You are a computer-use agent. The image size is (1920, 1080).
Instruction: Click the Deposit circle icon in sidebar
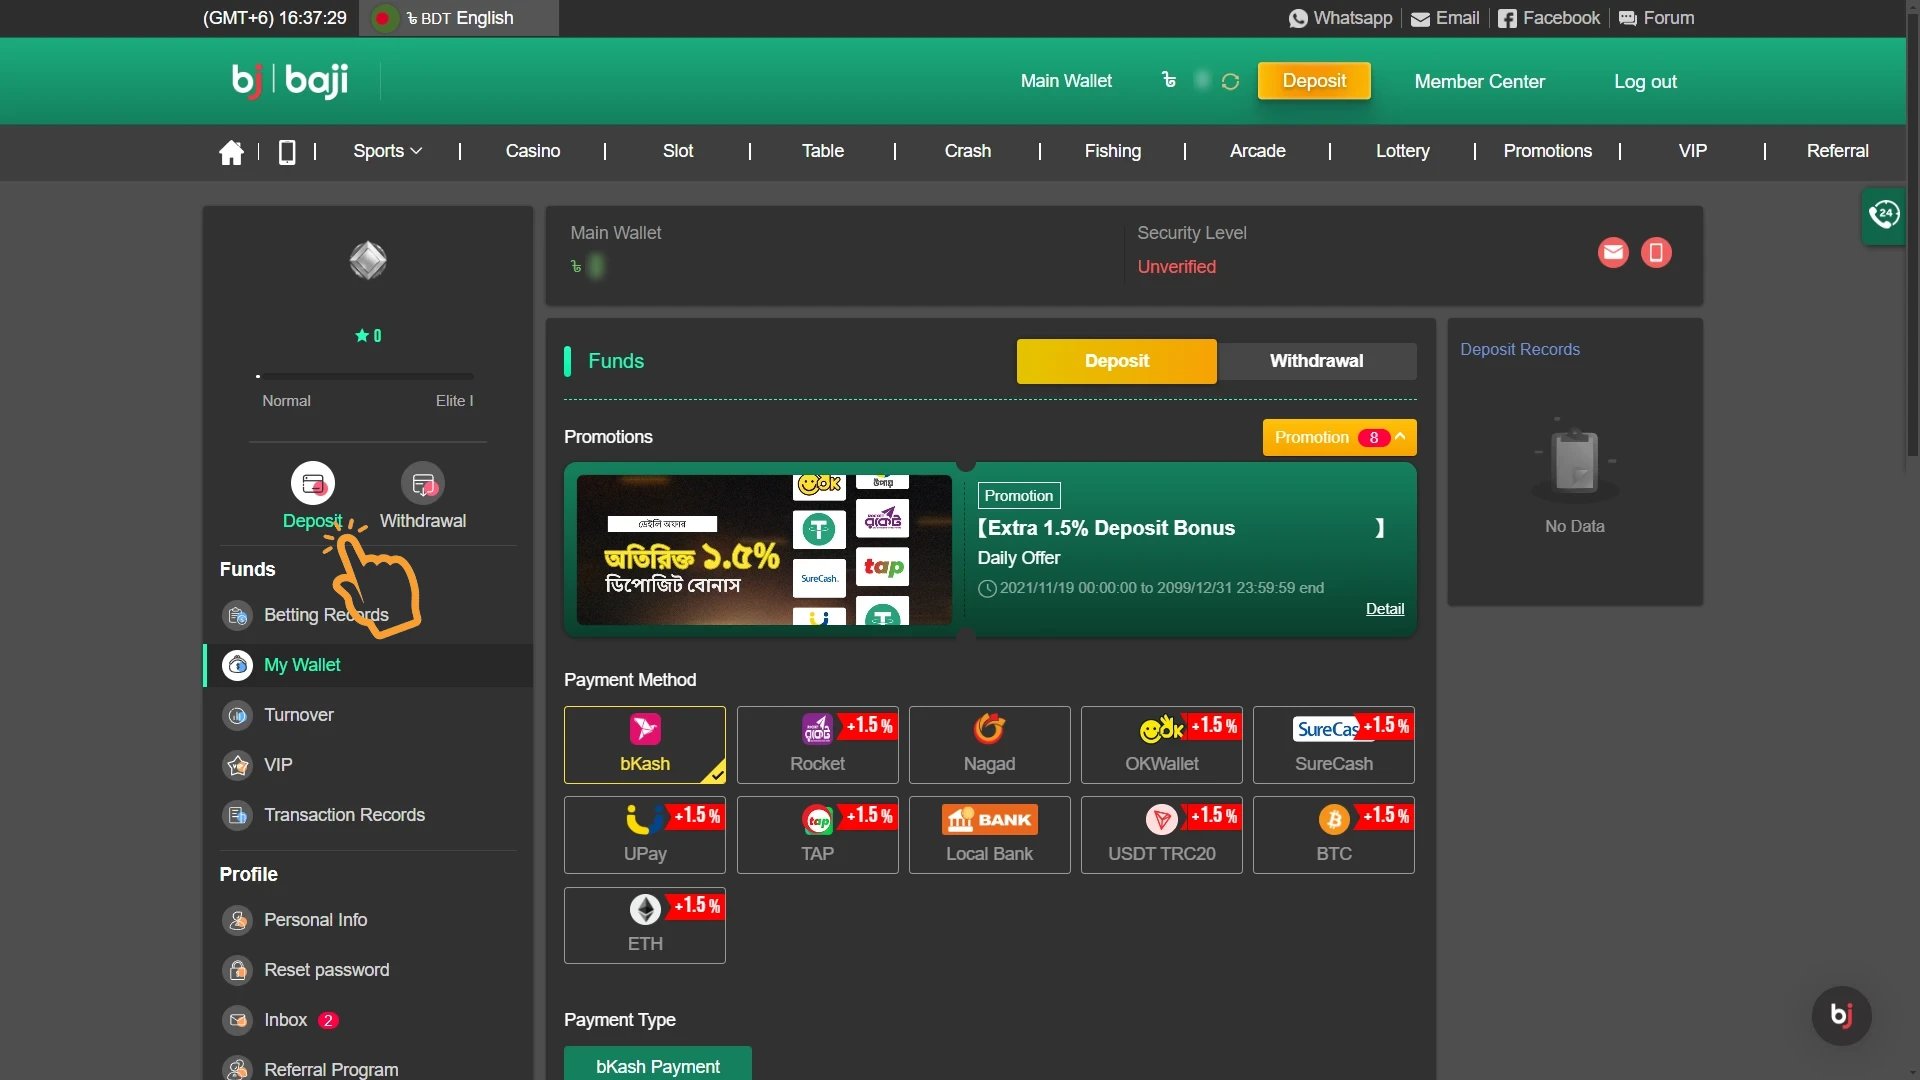click(313, 484)
